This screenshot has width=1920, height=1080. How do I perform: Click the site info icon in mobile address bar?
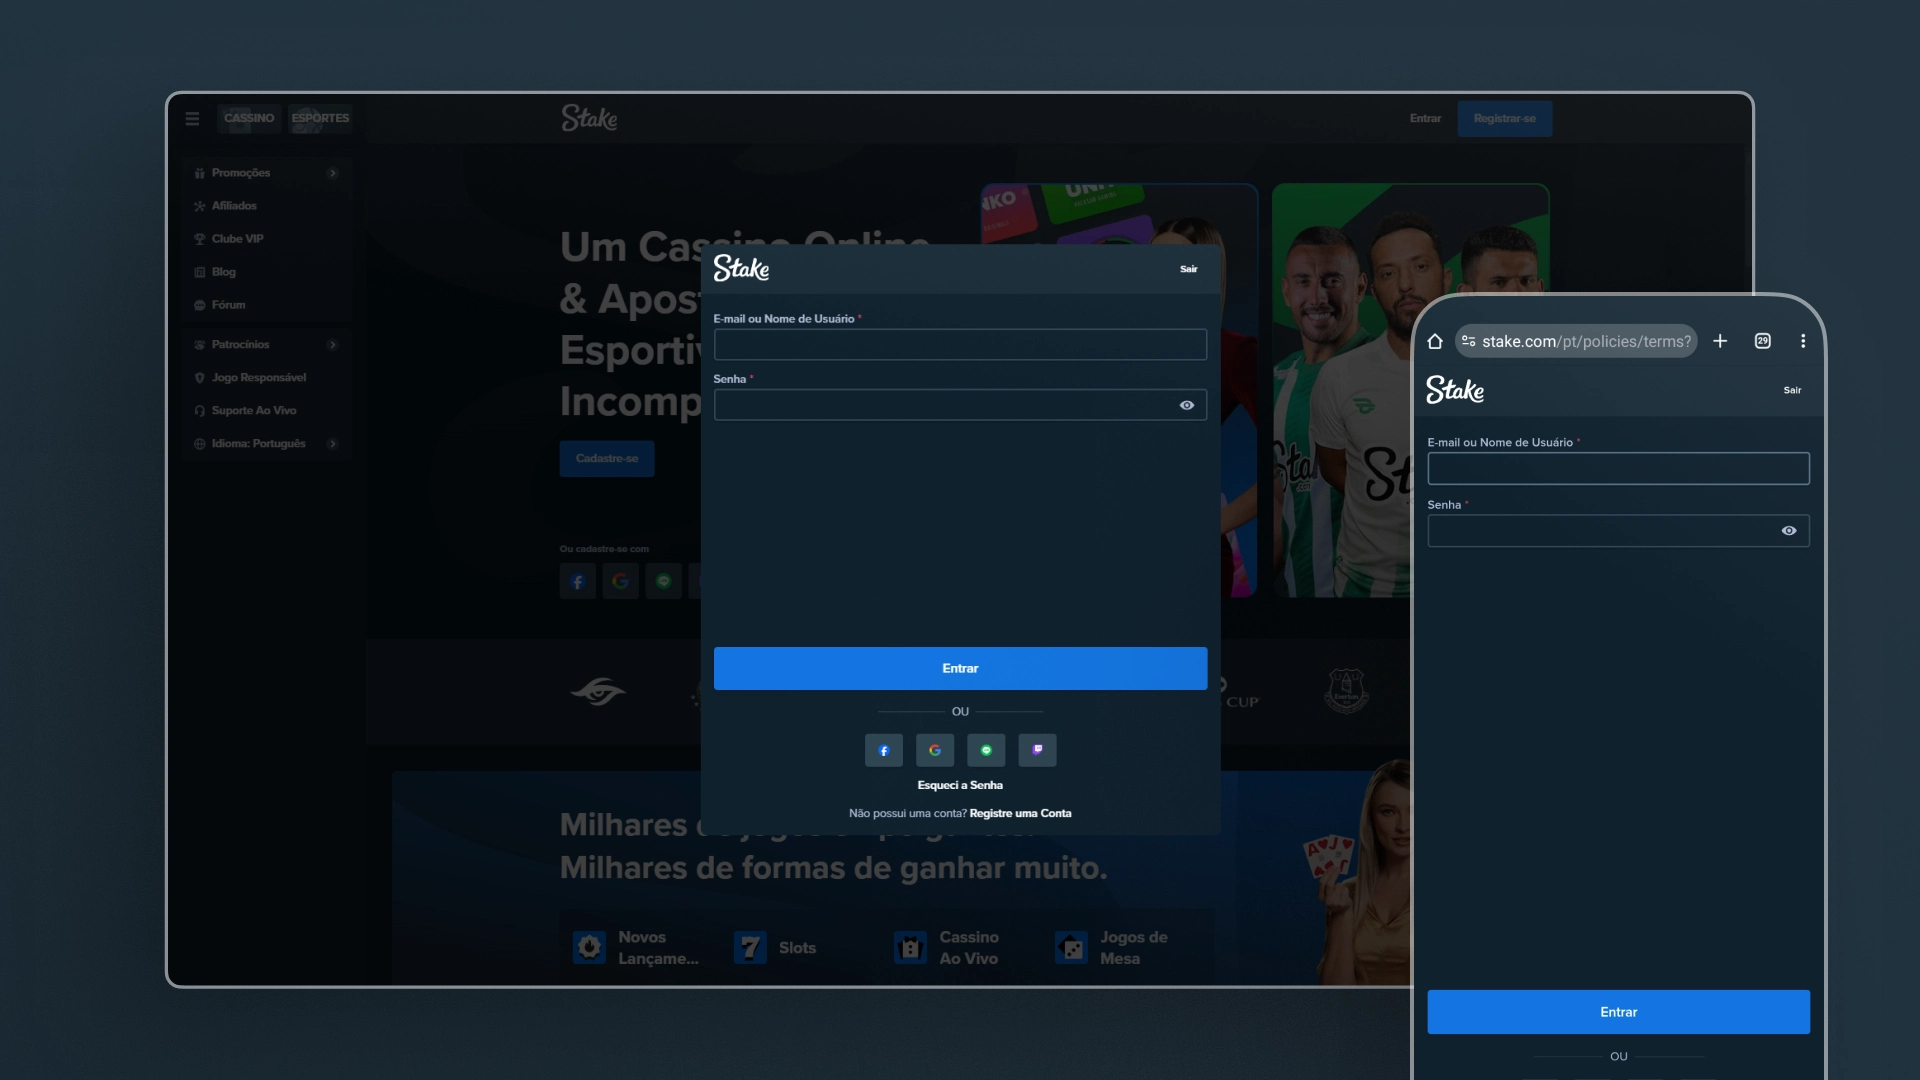[1468, 341]
